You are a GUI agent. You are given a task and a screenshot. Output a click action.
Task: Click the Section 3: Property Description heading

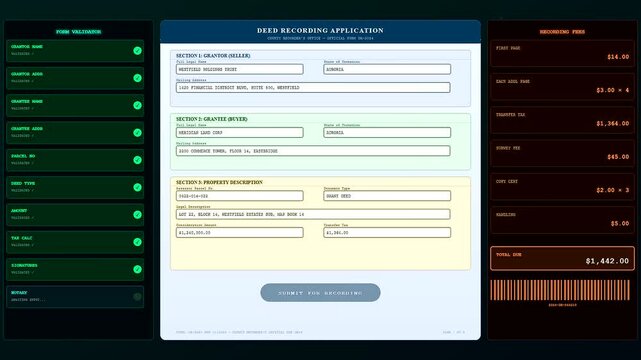coord(219,182)
